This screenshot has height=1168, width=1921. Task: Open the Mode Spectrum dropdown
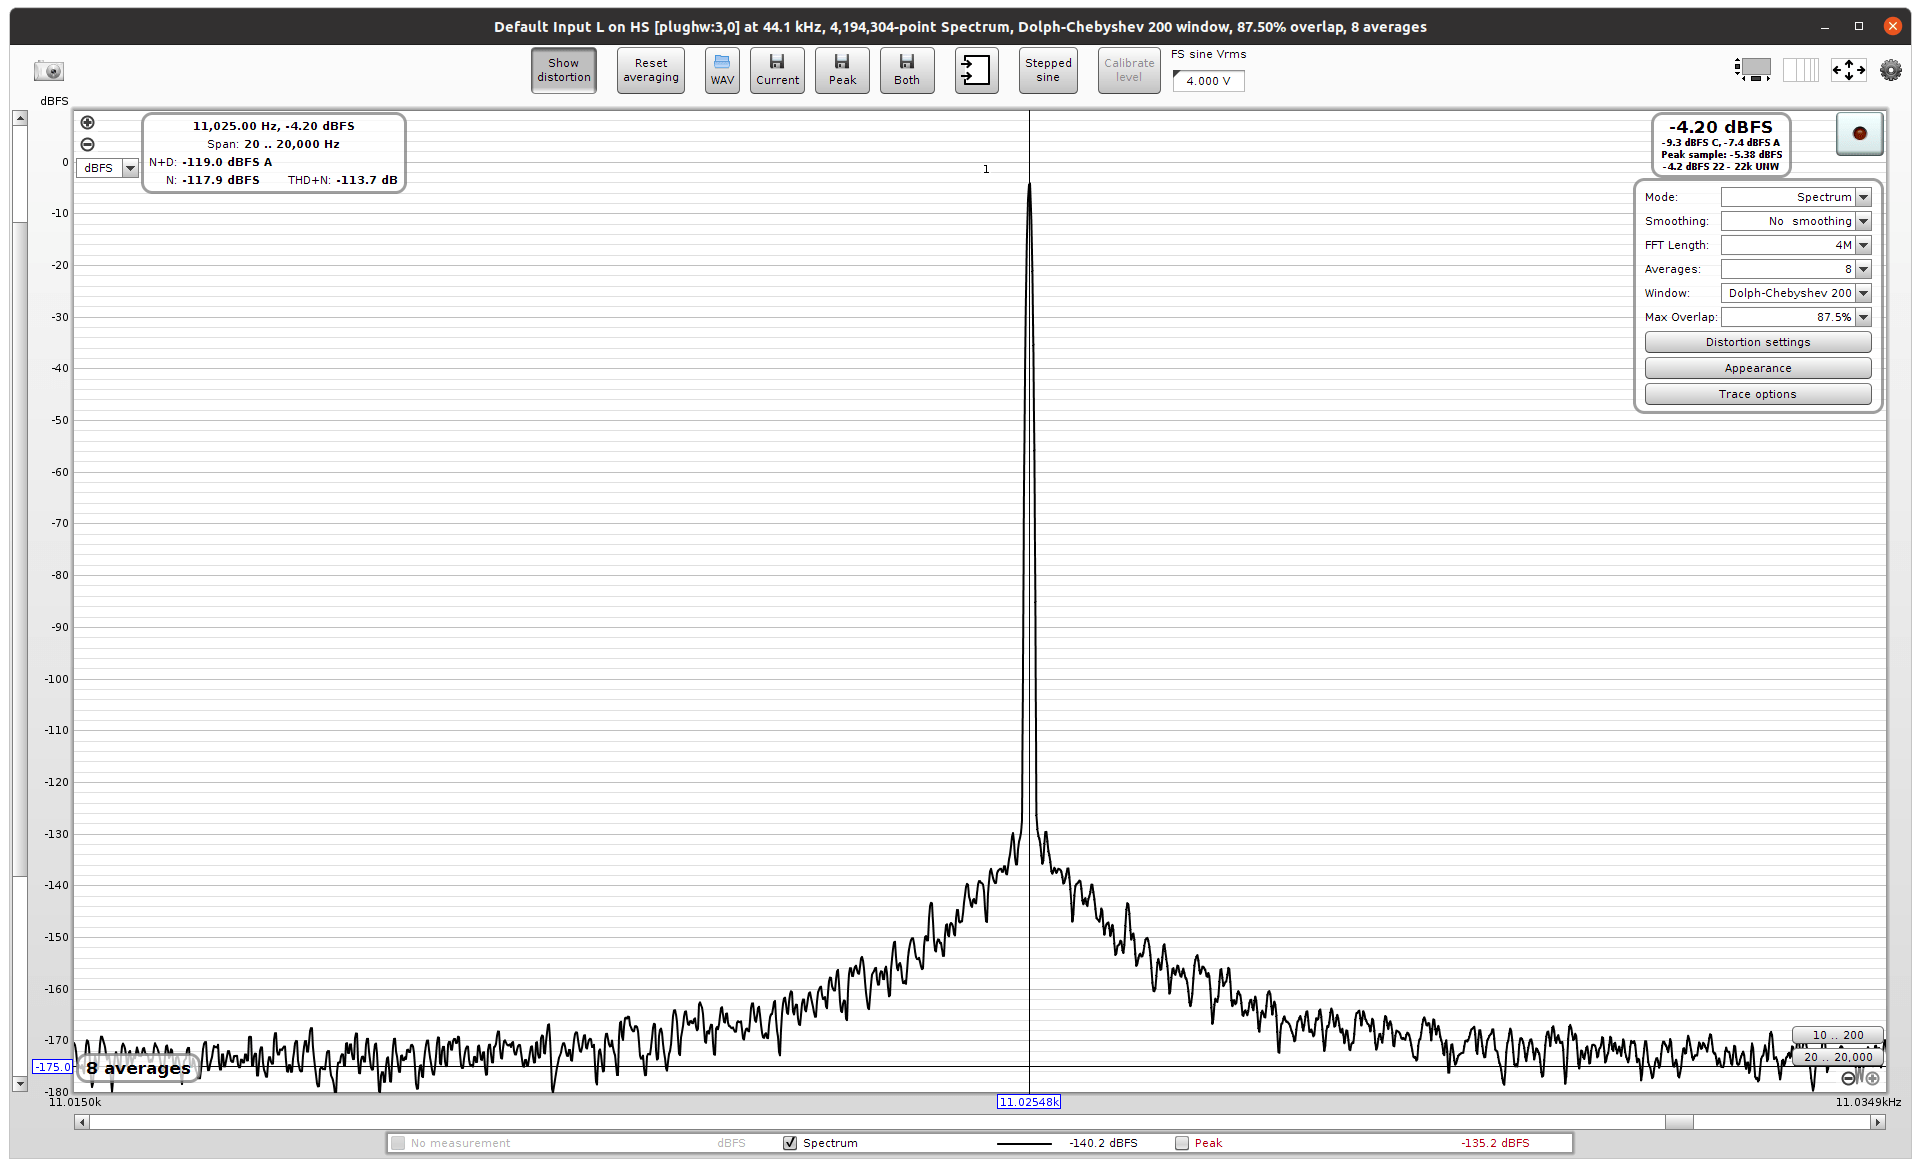click(x=1796, y=197)
